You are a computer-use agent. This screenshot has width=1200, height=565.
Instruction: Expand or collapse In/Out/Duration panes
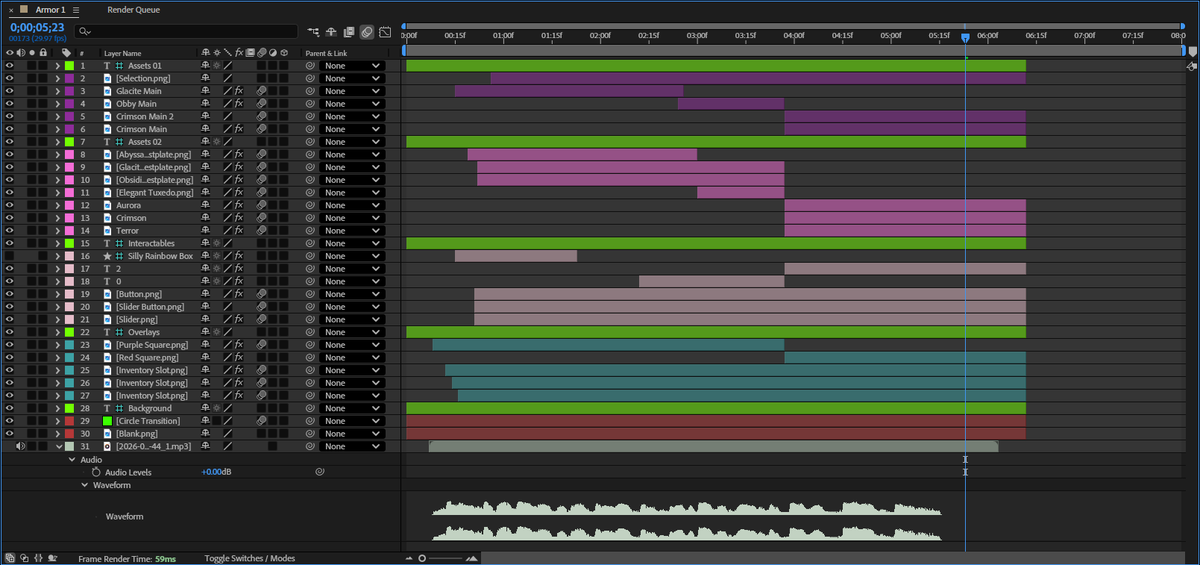tap(38, 558)
